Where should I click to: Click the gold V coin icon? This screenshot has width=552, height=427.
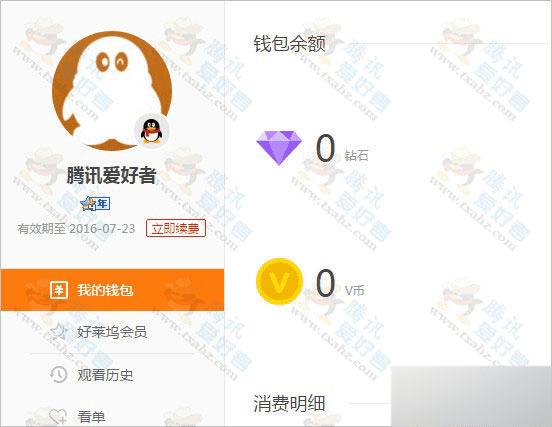279,281
